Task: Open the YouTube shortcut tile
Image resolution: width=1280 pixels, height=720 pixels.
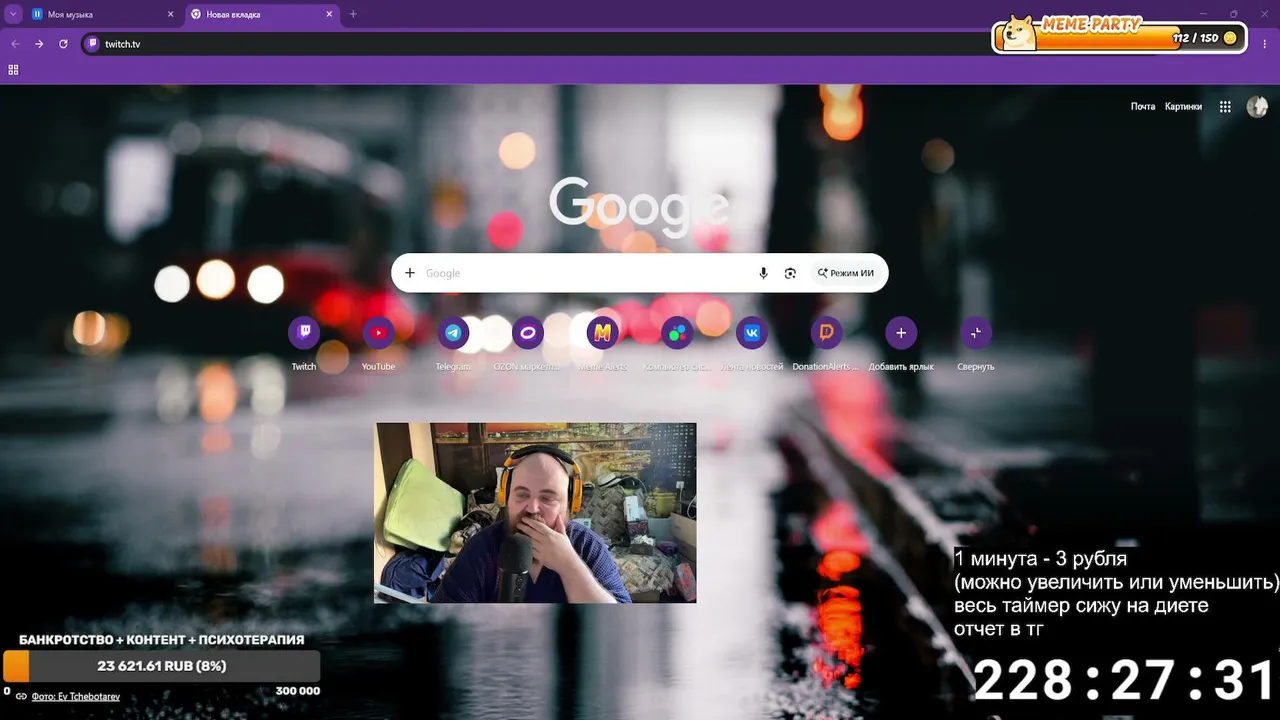Action: [x=378, y=333]
